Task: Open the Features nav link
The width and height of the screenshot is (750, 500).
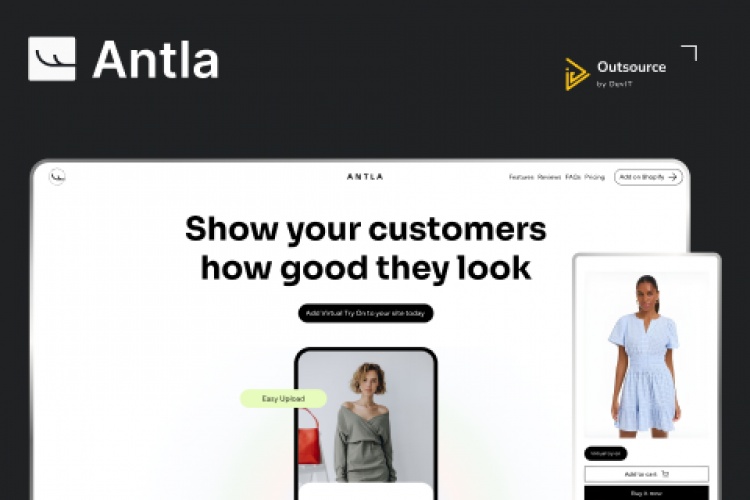Action: (521, 177)
